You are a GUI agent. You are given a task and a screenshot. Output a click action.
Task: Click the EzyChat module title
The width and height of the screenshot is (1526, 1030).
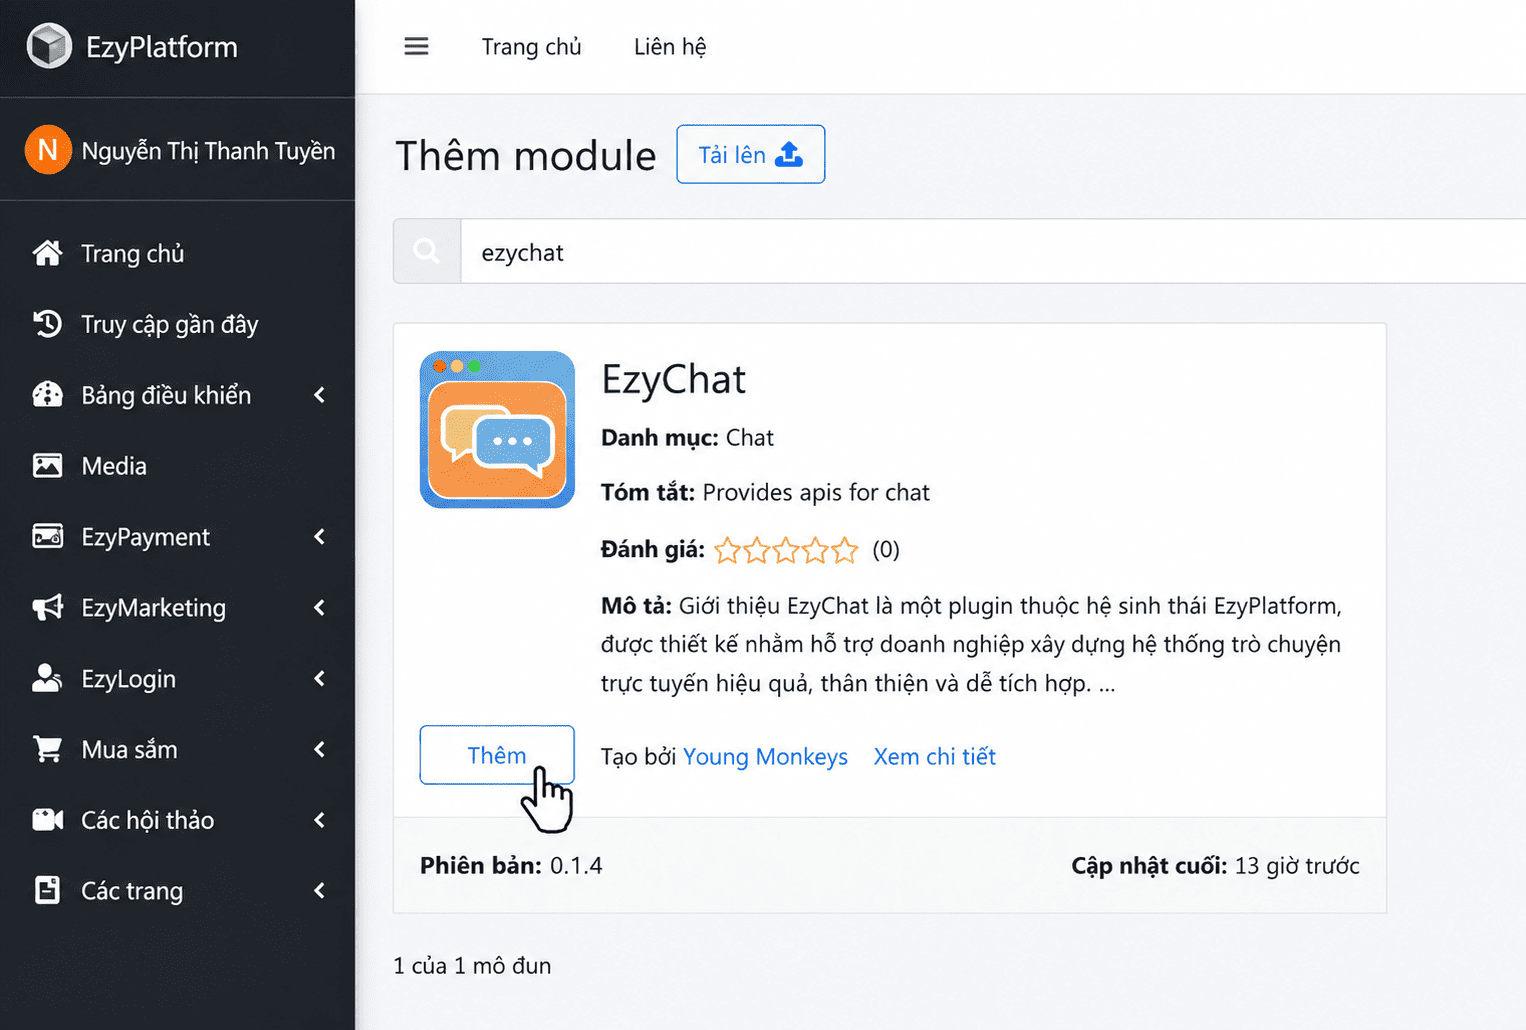[x=674, y=380]
